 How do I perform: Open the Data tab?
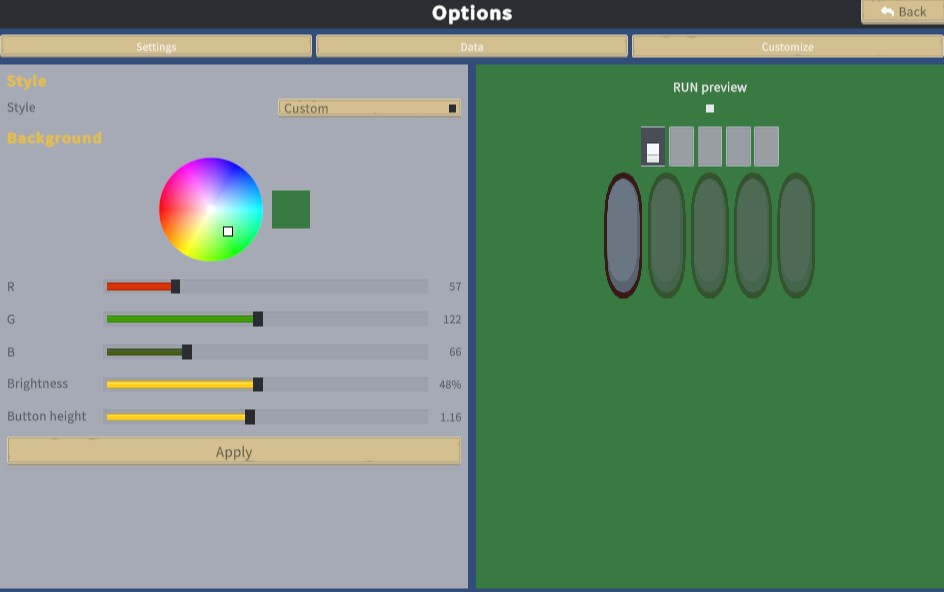pyautogui.click(x=472, y=46)
